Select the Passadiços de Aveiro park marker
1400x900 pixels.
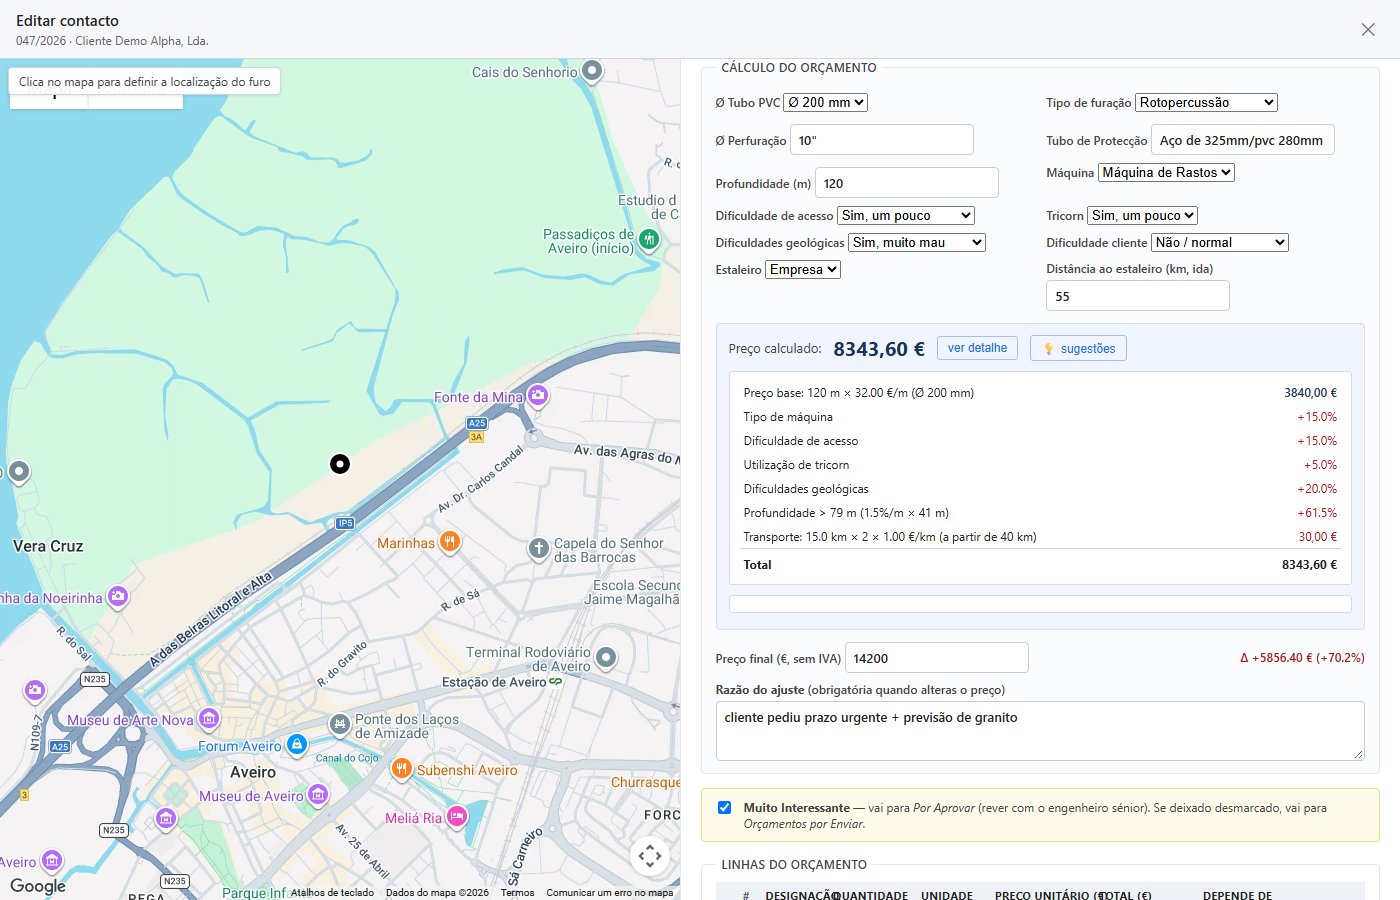click(649, 239)
